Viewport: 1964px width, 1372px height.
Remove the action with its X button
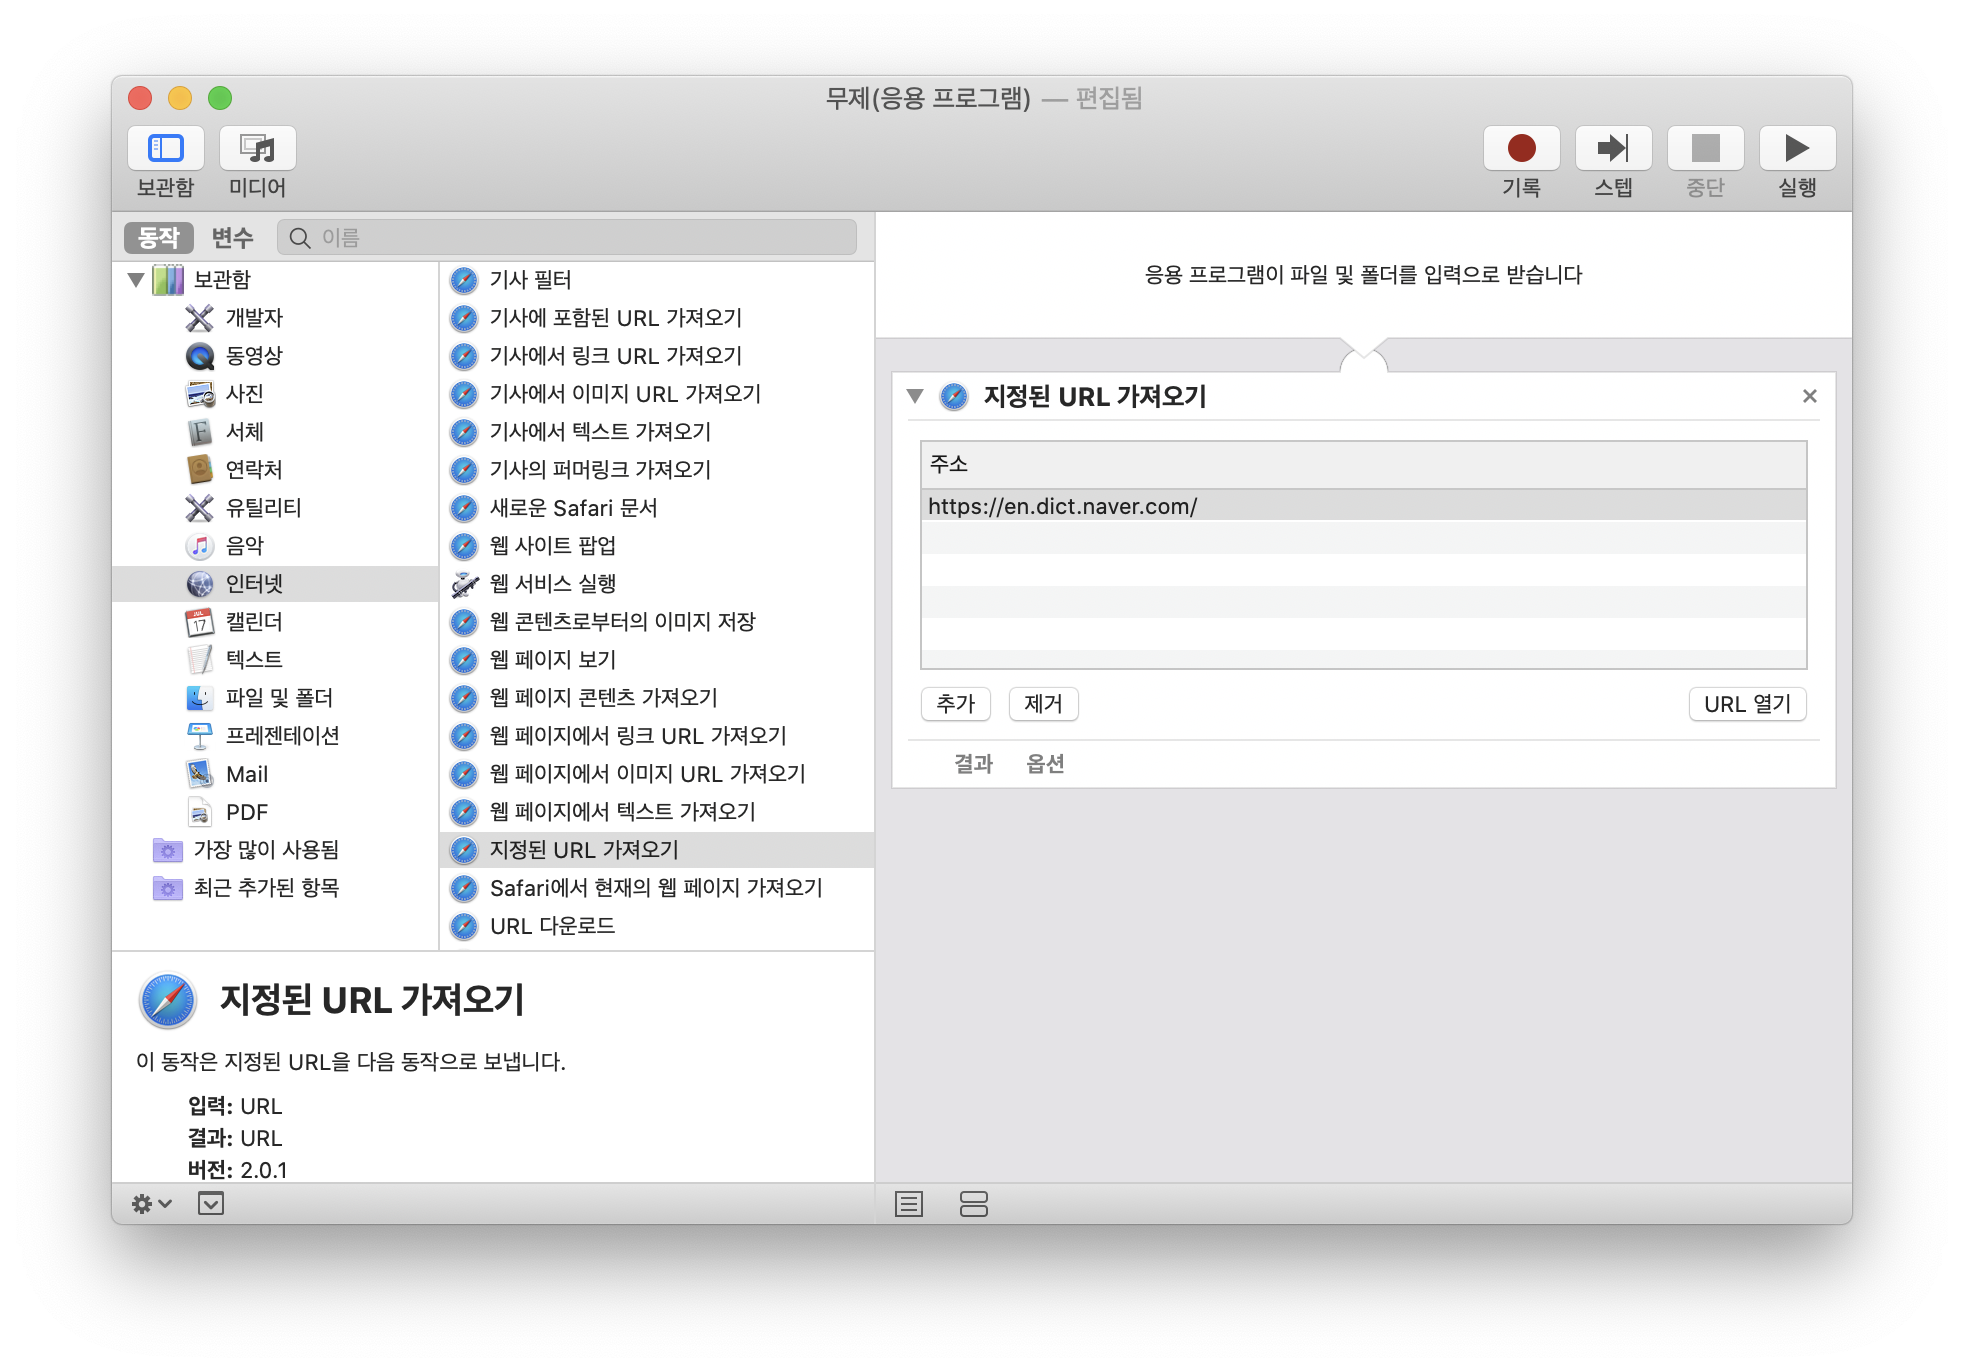pos(1809,397)
